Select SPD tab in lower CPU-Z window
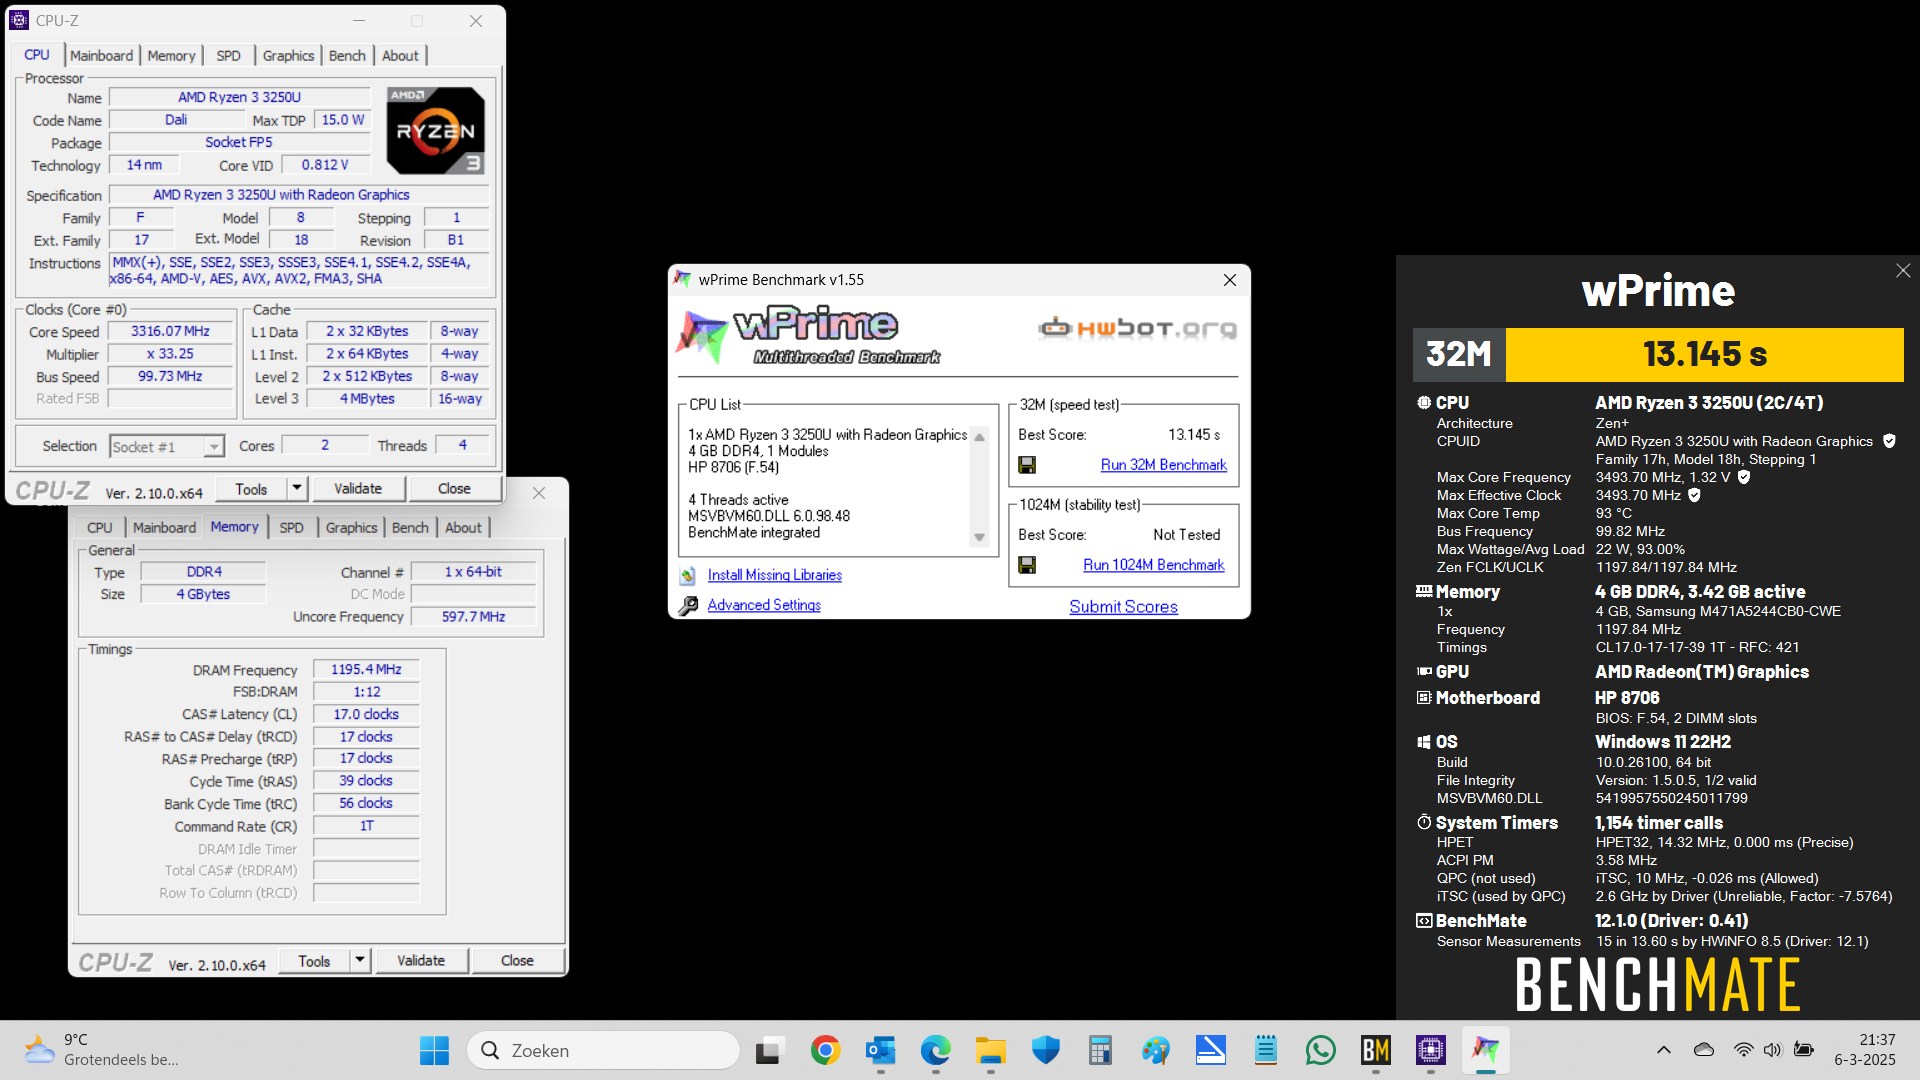This screenshot has width=1920, height=1080. (x=291, y=528)
